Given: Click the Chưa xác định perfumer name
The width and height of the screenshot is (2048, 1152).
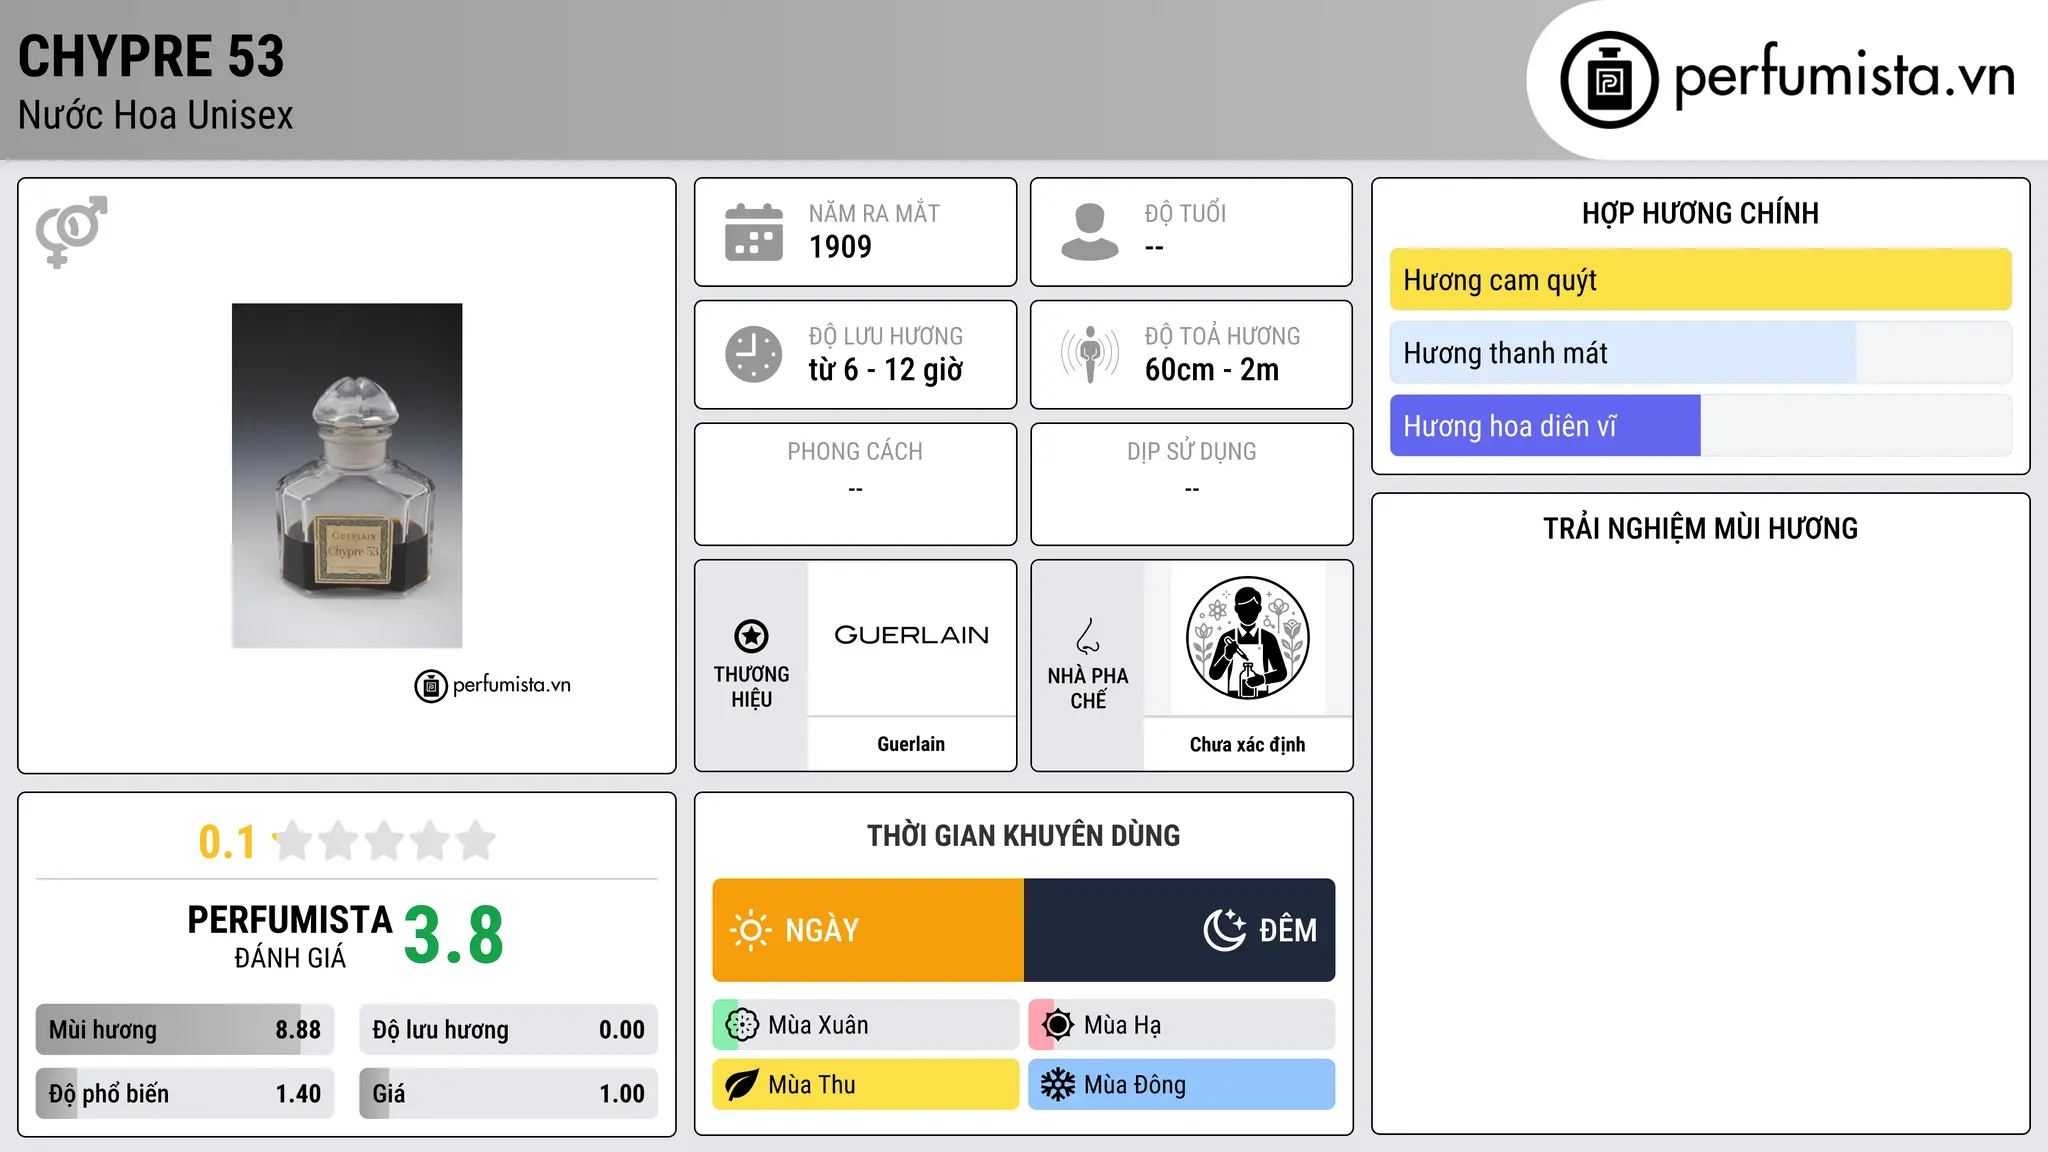Looking at the screenshot, I should [x=1247, y=744].
